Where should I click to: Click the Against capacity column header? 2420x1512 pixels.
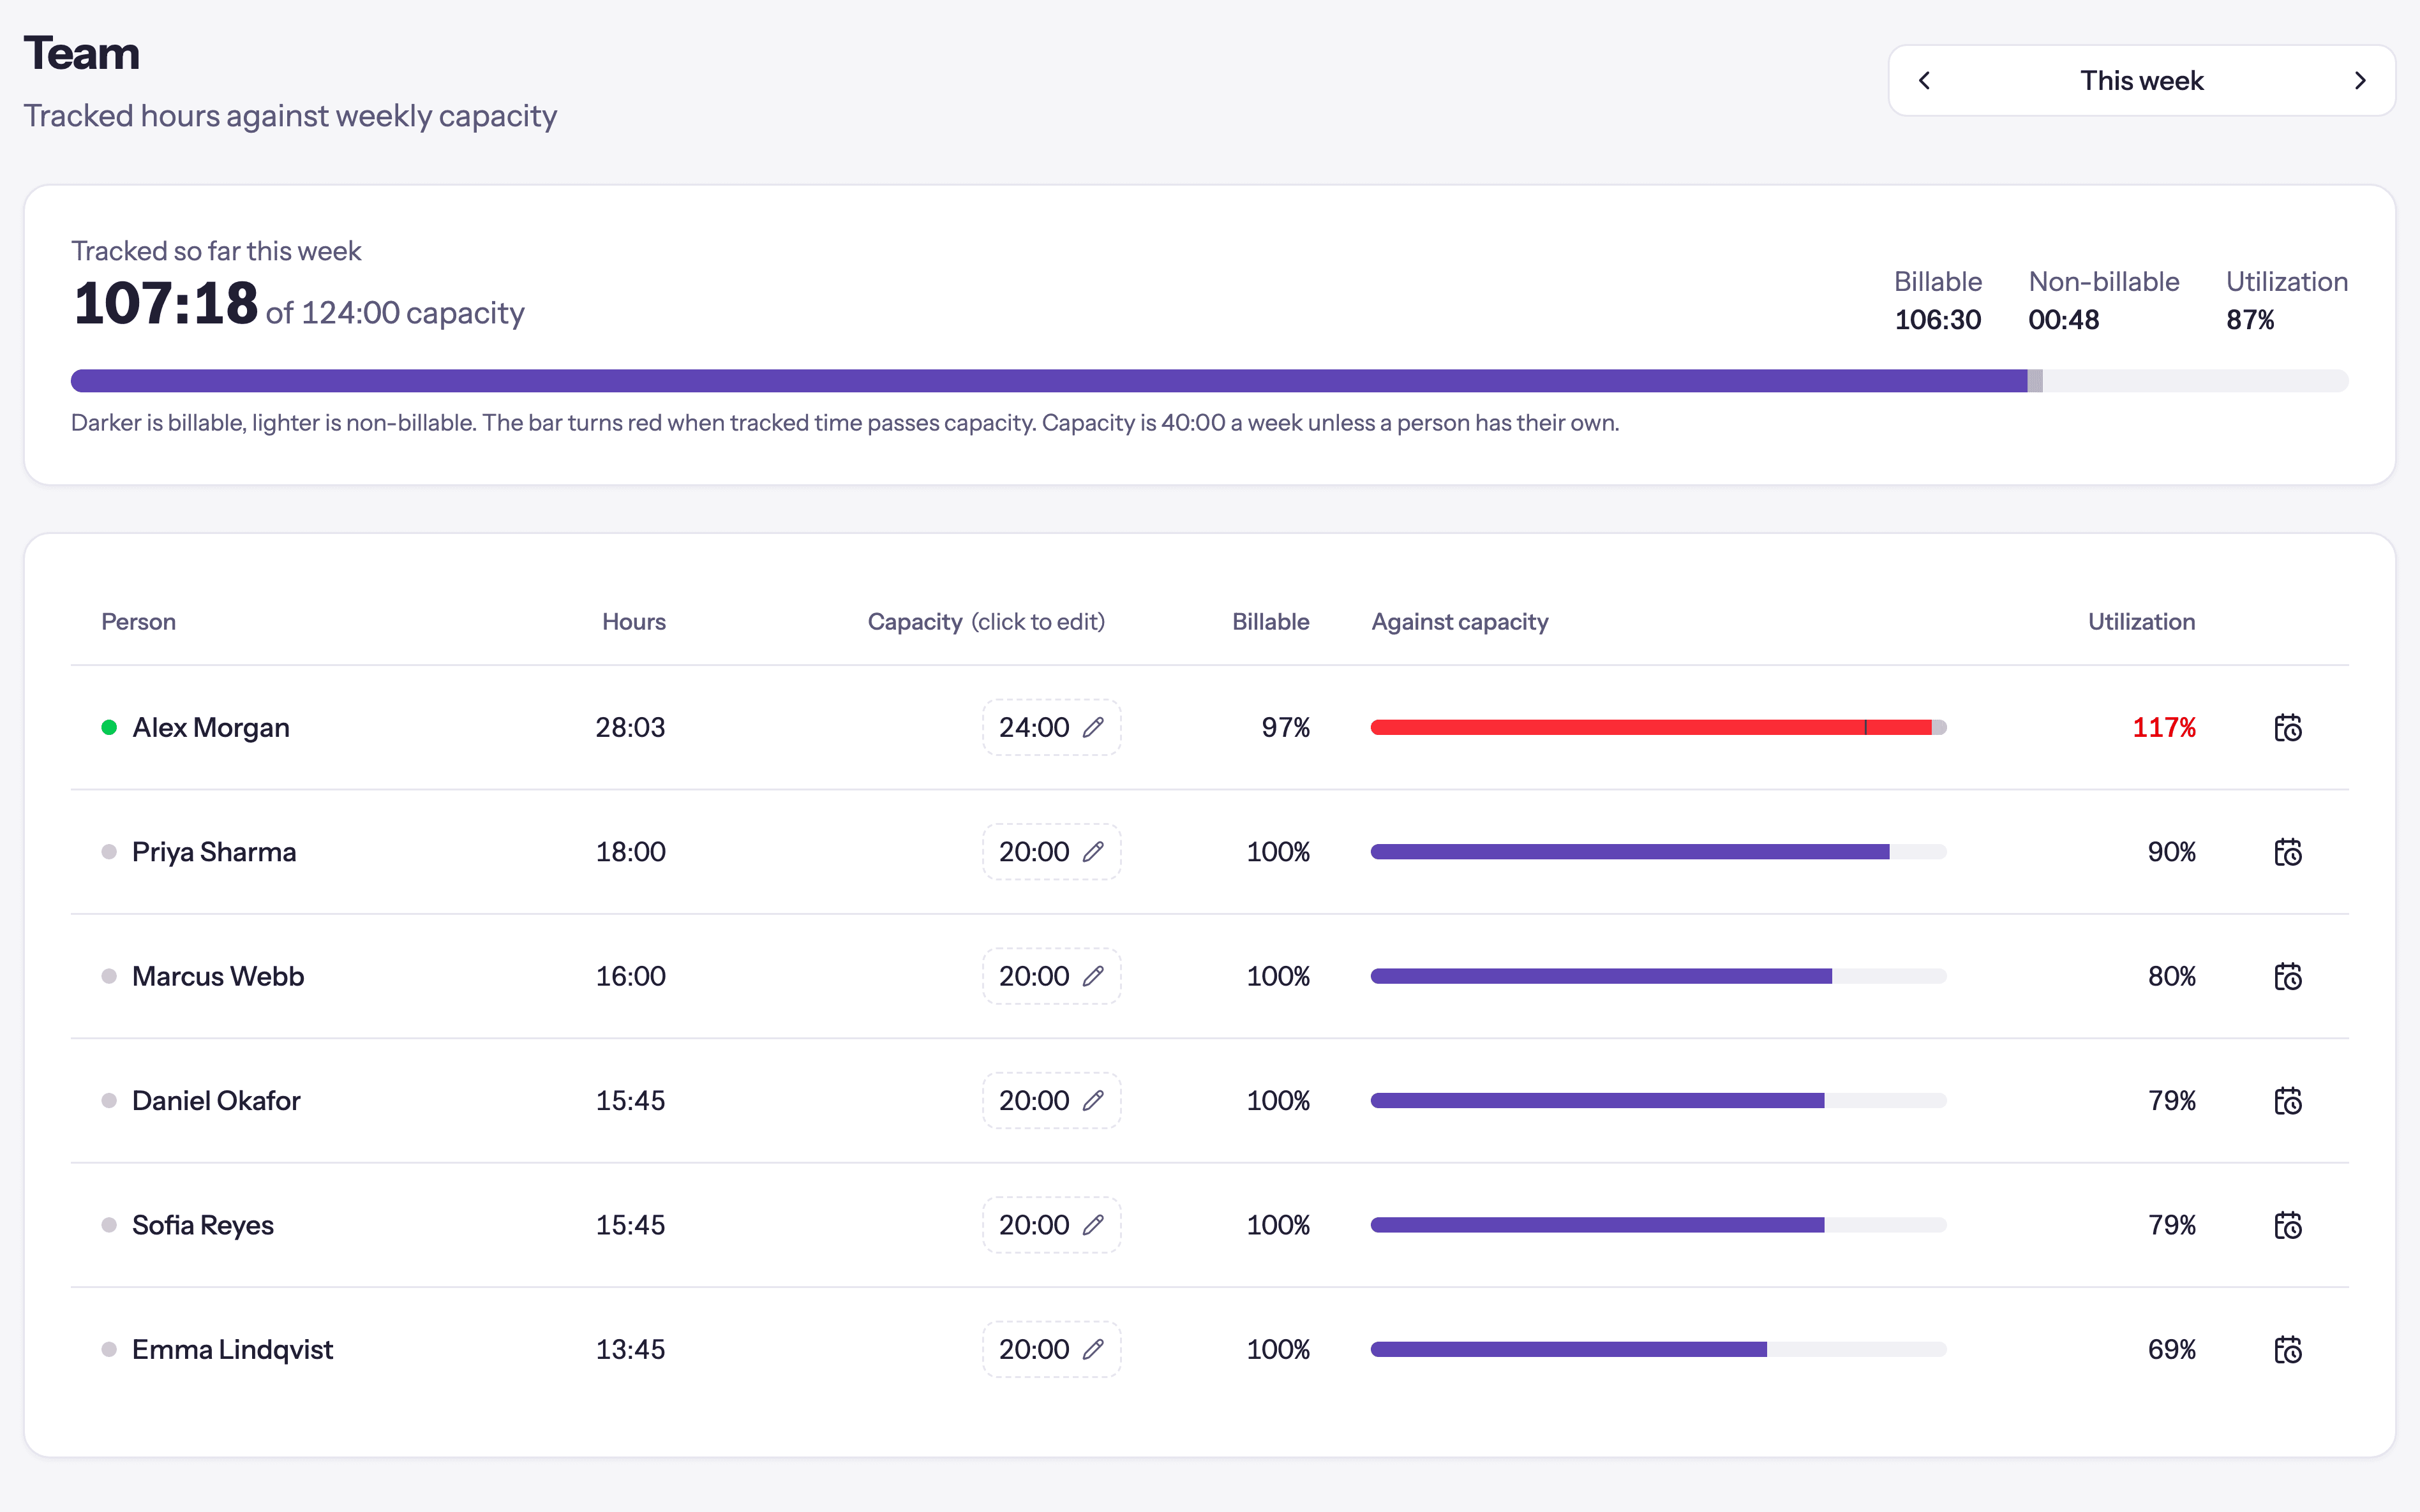1459,621
